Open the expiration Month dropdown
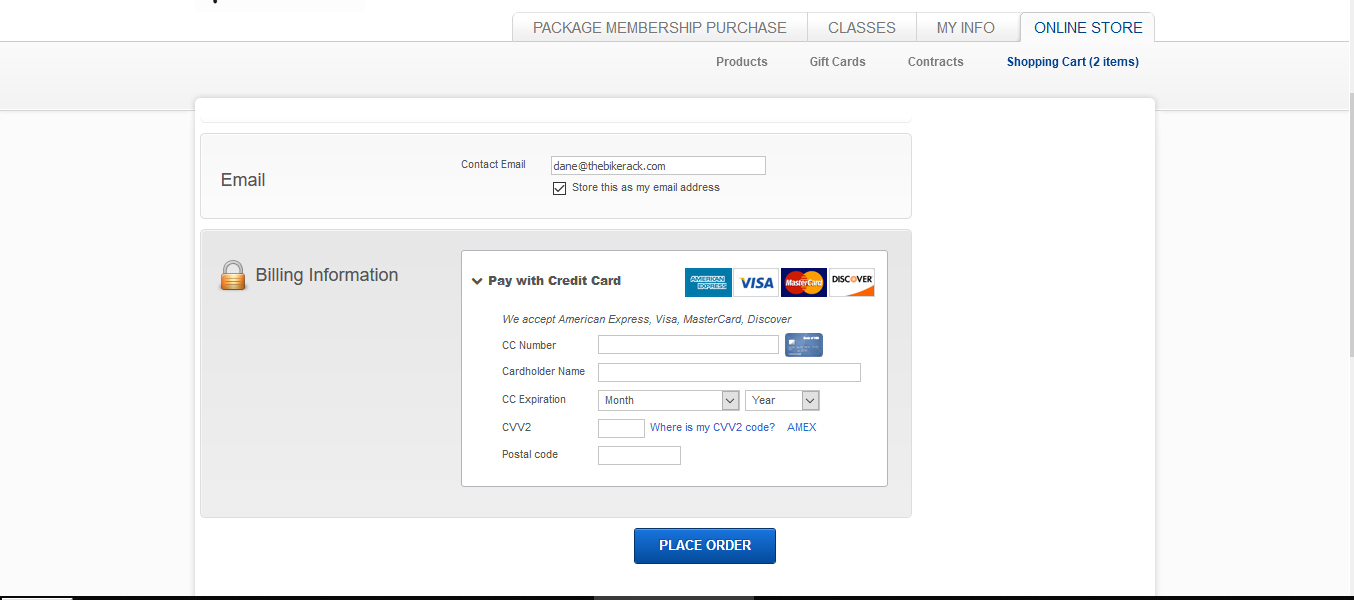 (x=668, y=400)
